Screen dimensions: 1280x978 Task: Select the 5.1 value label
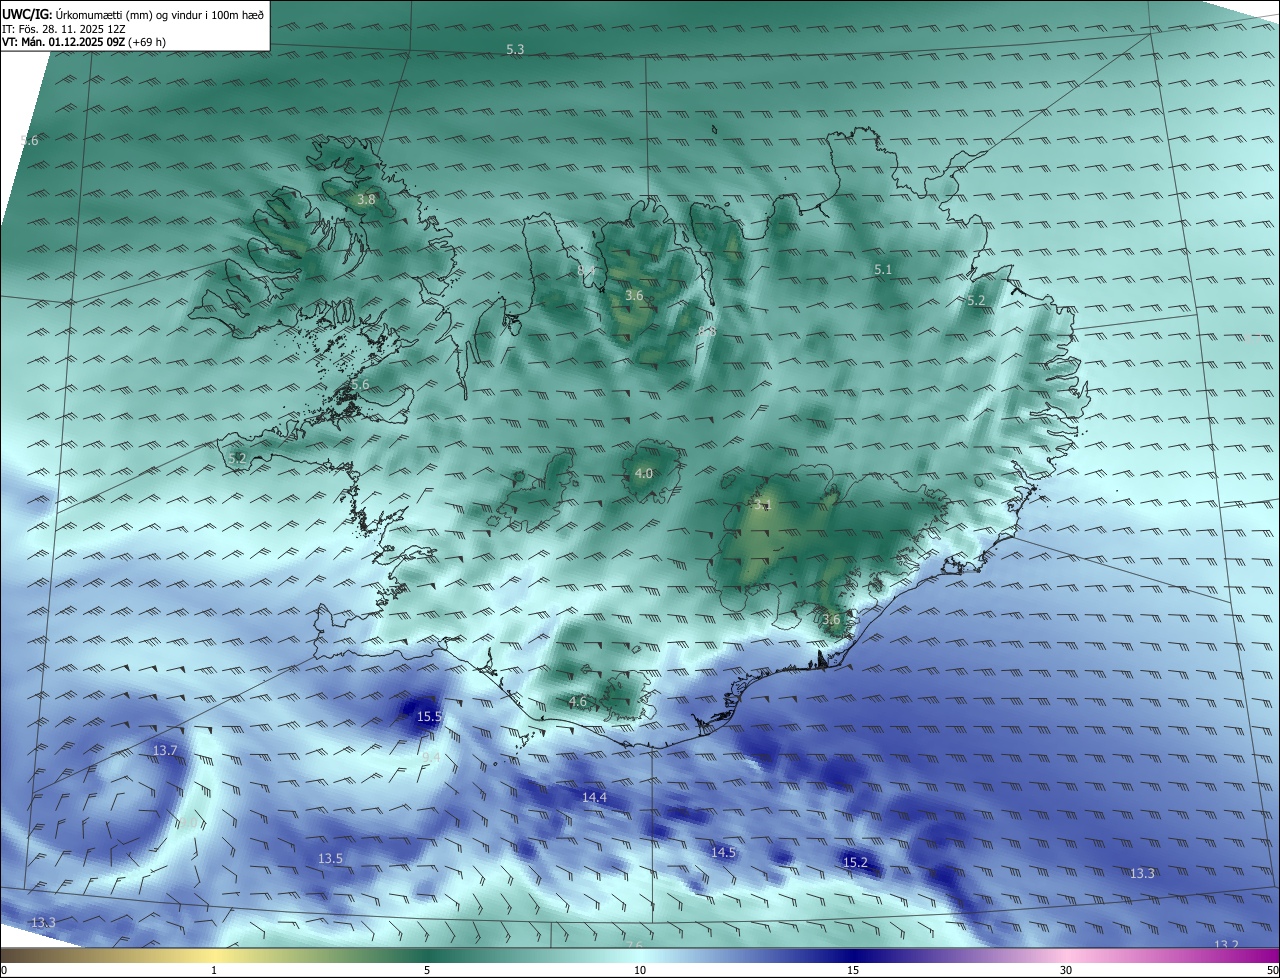click(883, 269)
